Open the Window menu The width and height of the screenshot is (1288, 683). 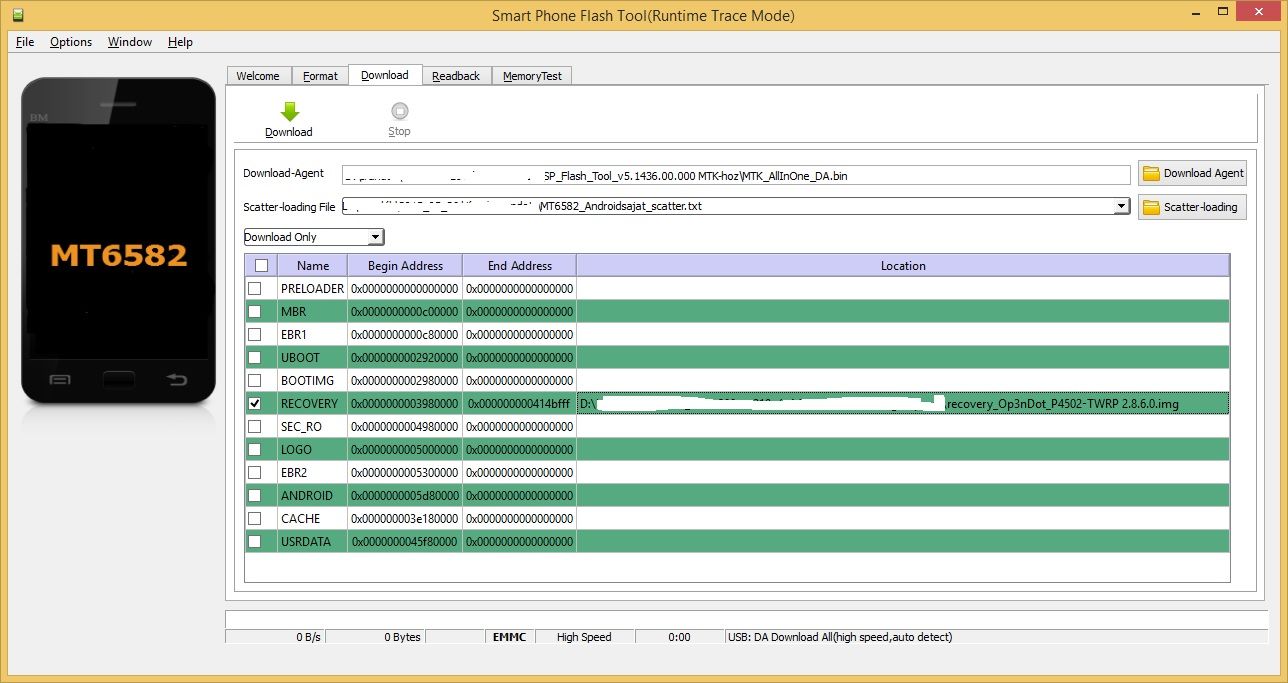[130, 42]
